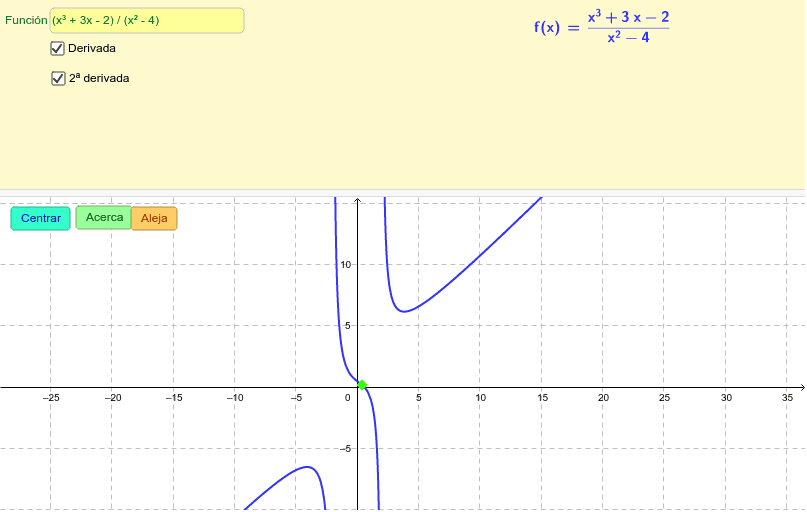Click the x-axis label 35

[x=787, y=398]
